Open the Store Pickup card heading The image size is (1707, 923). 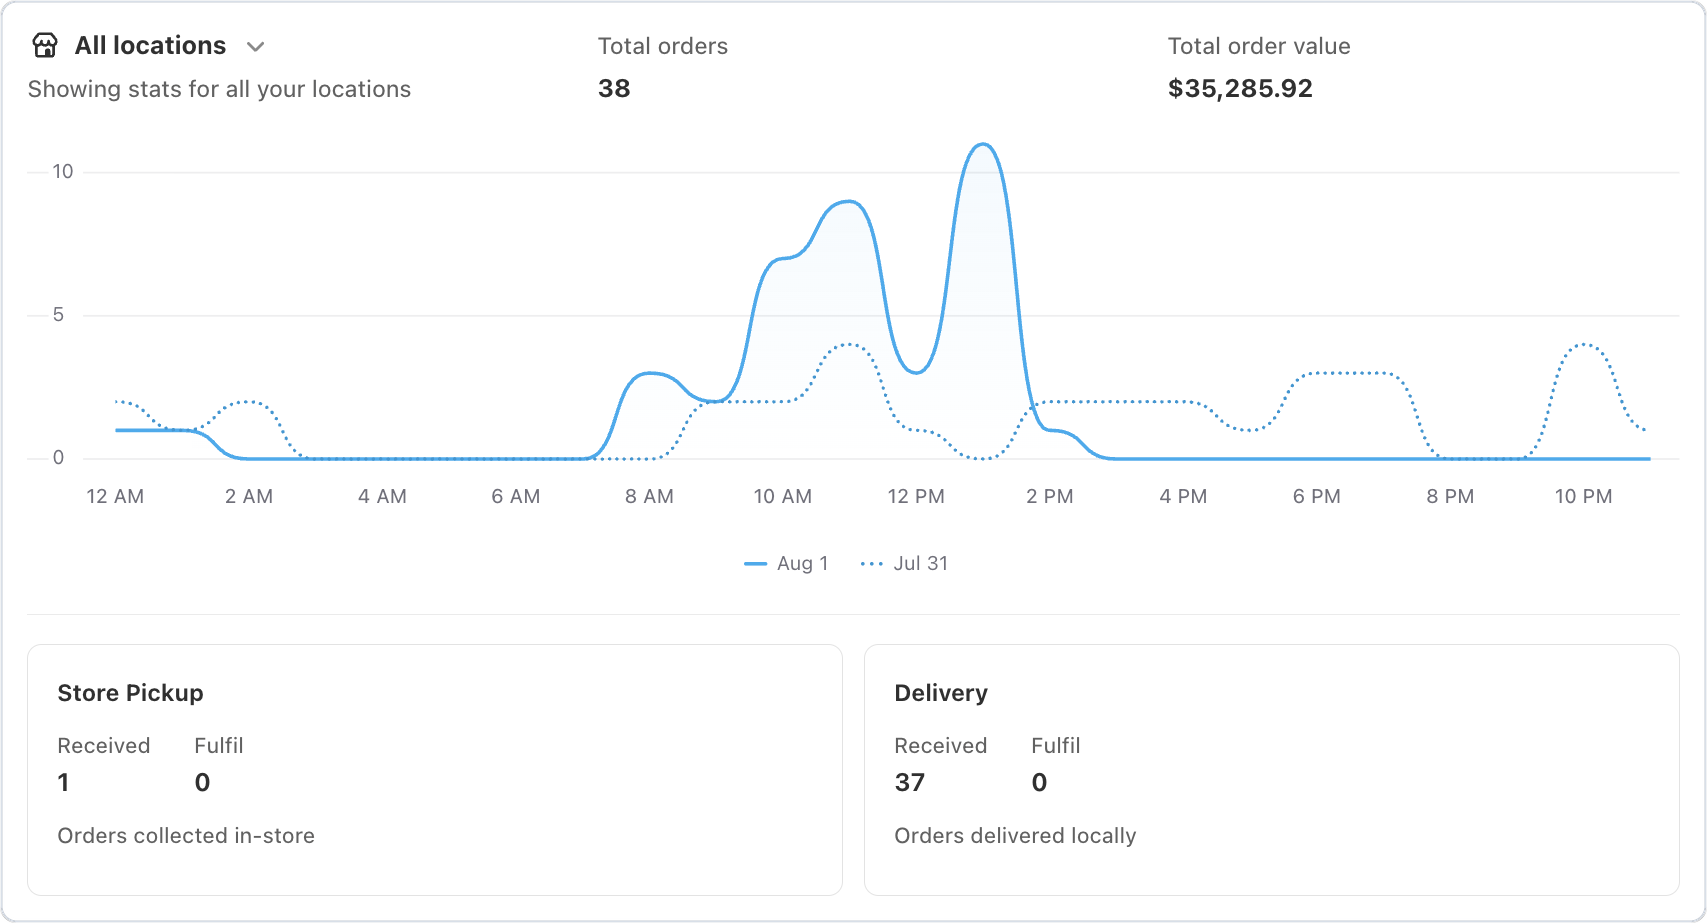[130, 693]
